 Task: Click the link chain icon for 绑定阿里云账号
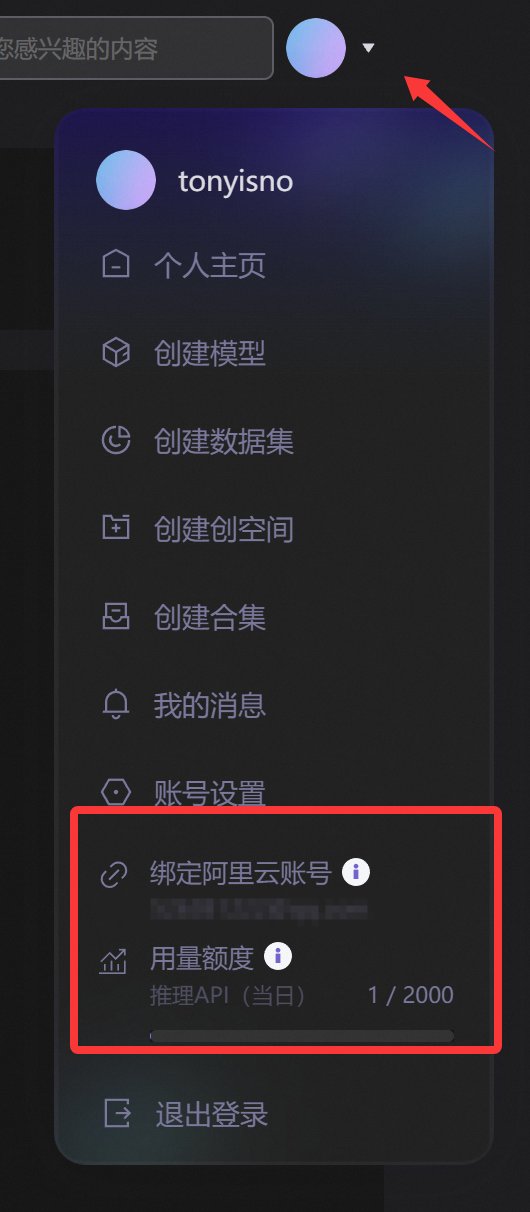[x=114, y=875]
